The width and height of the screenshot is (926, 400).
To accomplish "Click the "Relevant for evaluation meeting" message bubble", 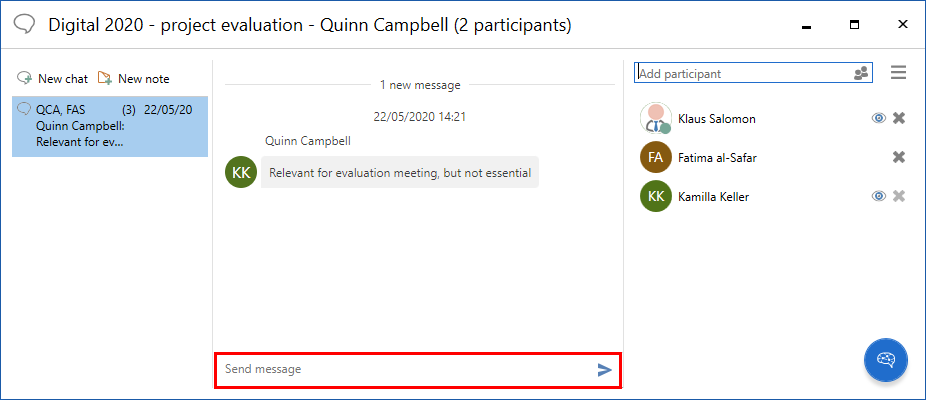I will click(x=399, y=172).
